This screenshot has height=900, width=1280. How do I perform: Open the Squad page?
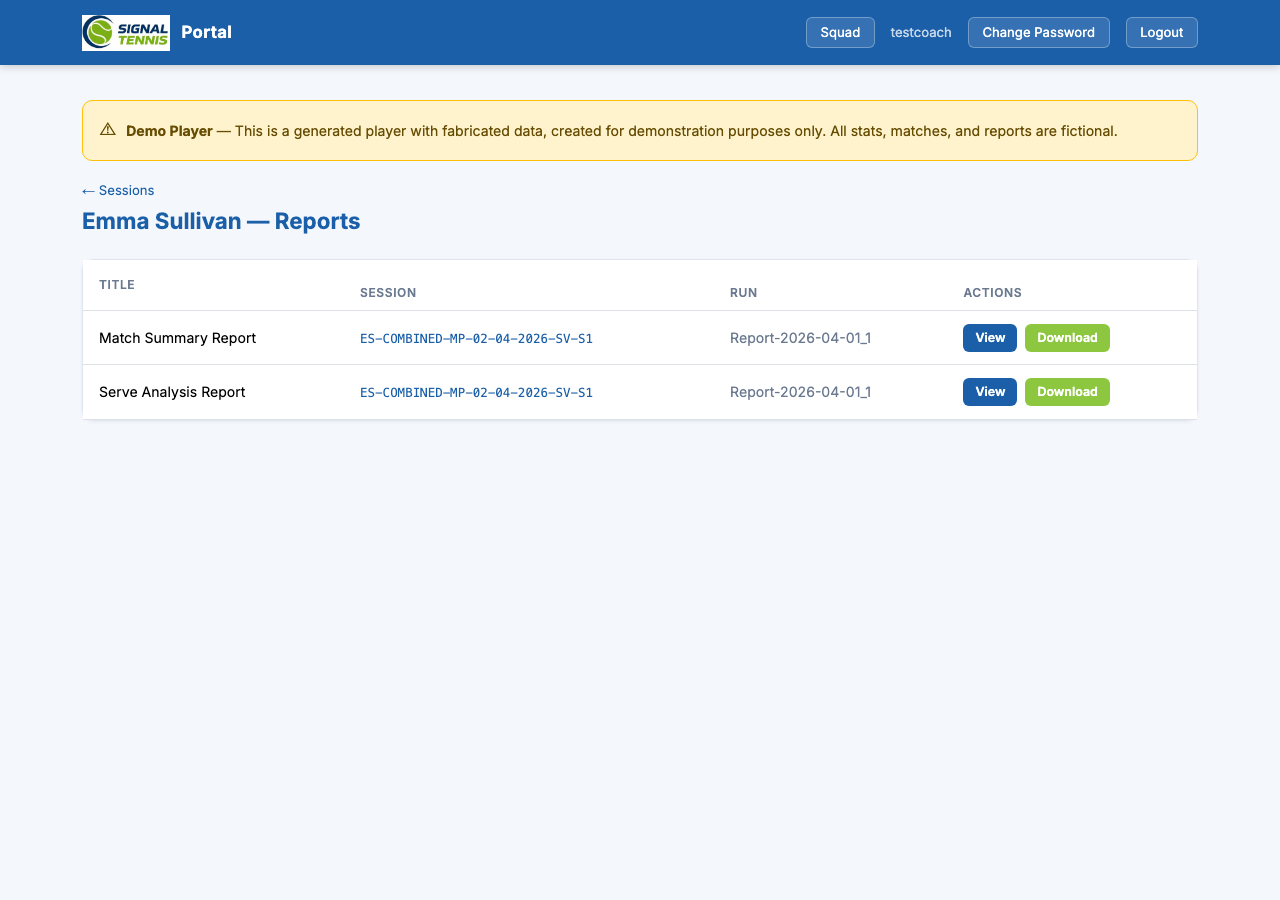coord(839,32)
